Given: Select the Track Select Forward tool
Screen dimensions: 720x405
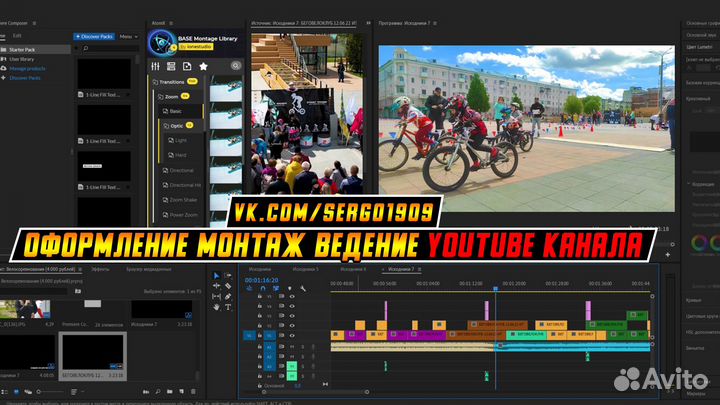Looking at the screenshot, I should pyautogui.click(x=228, y=275).
